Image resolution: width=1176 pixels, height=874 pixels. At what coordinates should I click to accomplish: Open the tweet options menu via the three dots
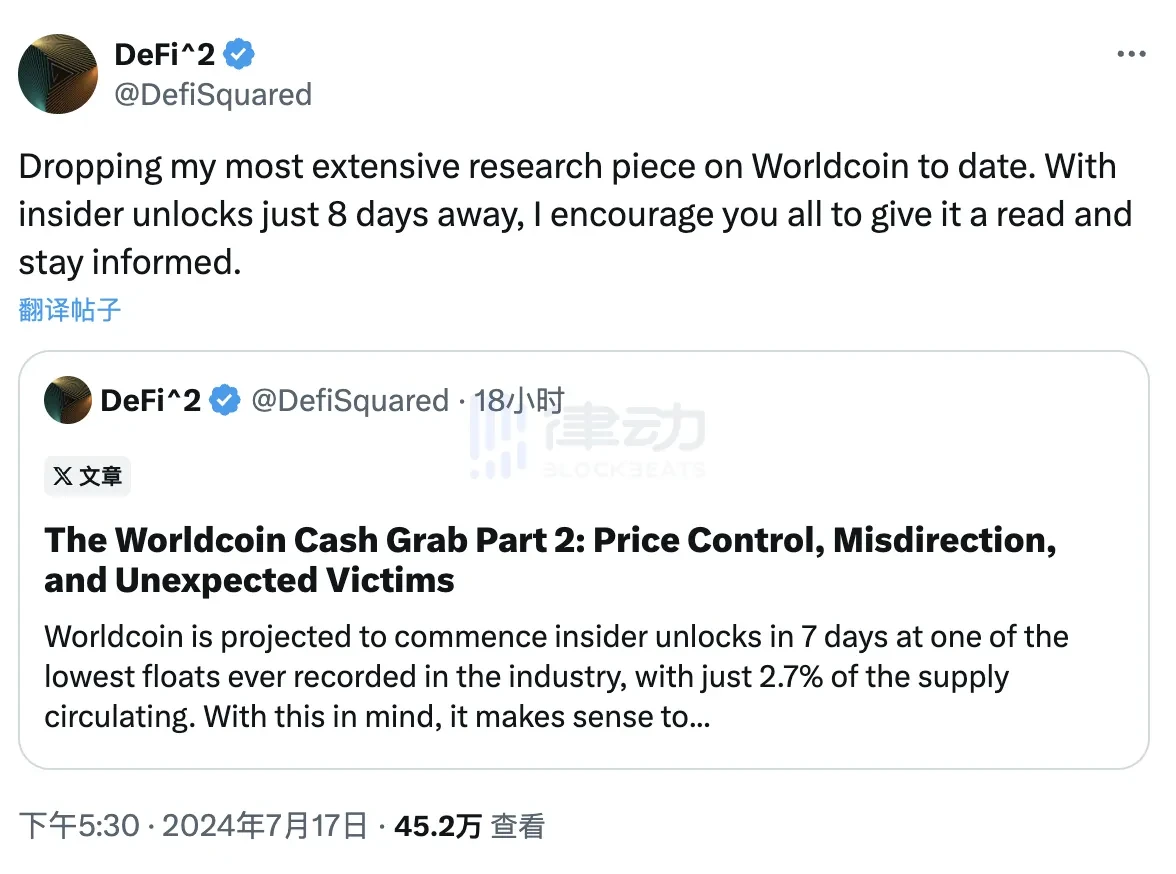click(1131, 53)
